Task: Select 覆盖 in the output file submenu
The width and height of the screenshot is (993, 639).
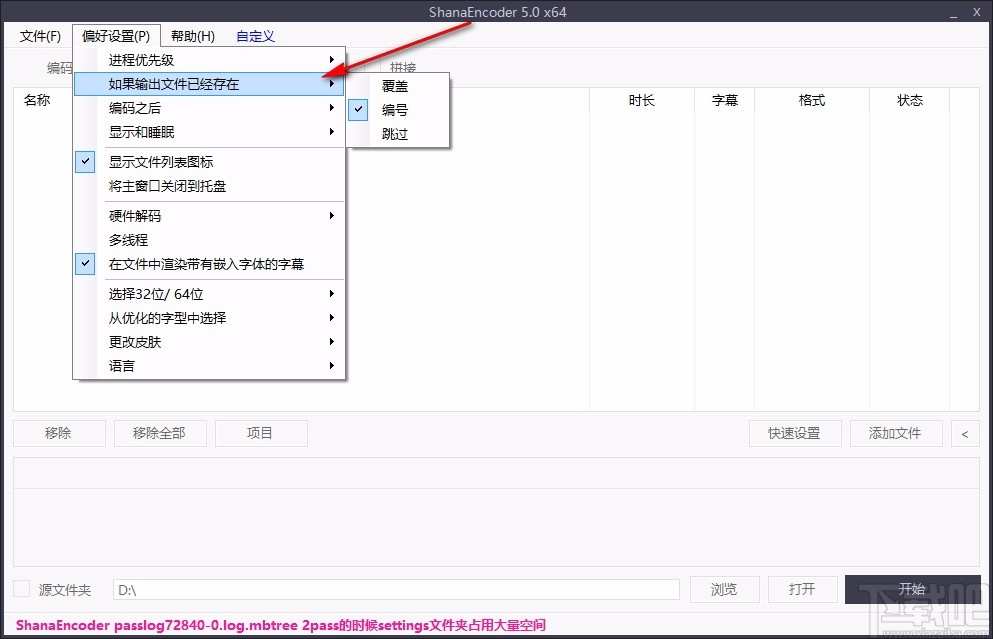Action: click(394, 86)
